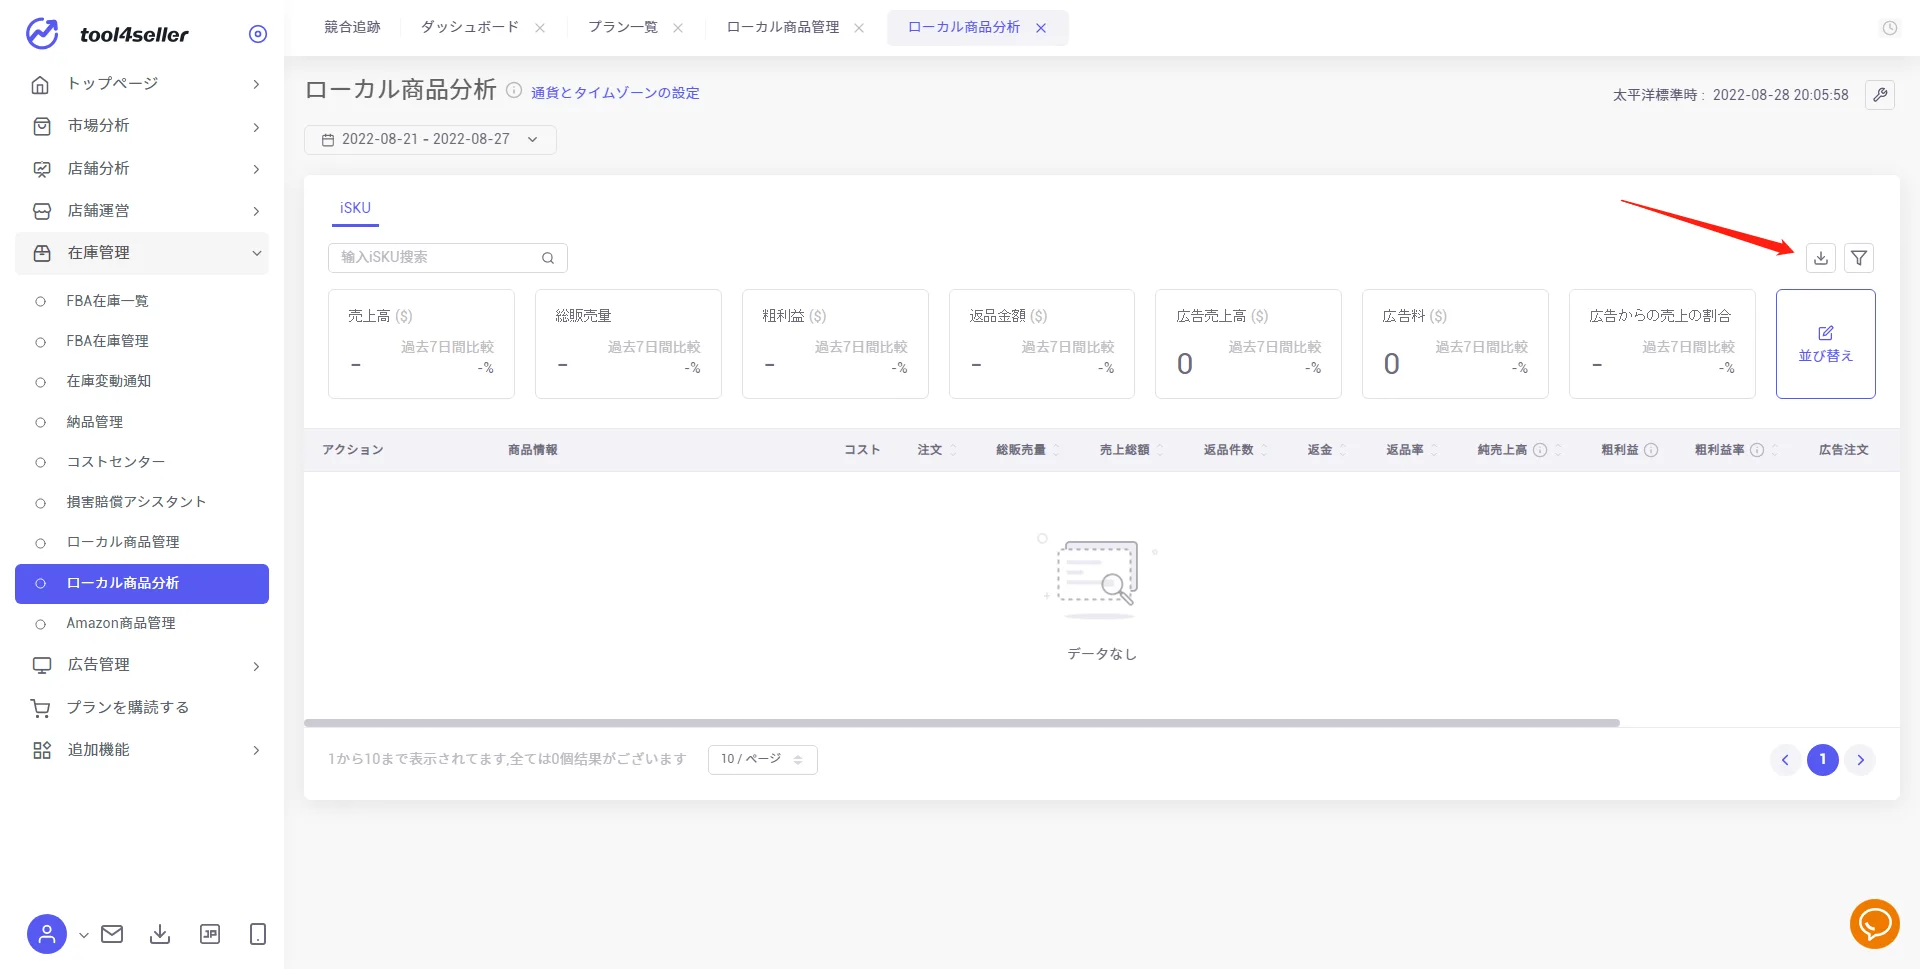Open the mail envelope icon
Viewport: 1920px width, 969px height.
[x=112, y=934]
